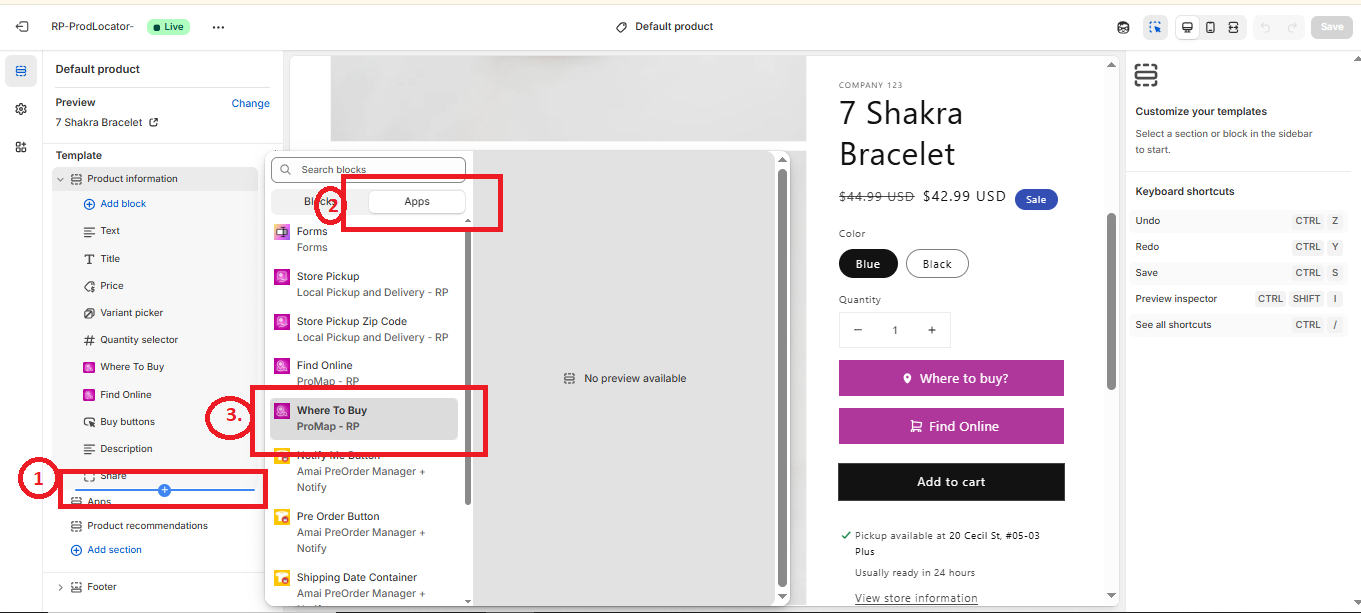
Task: Open the Theme settings gear icon
Action: [x=21, y=109]
